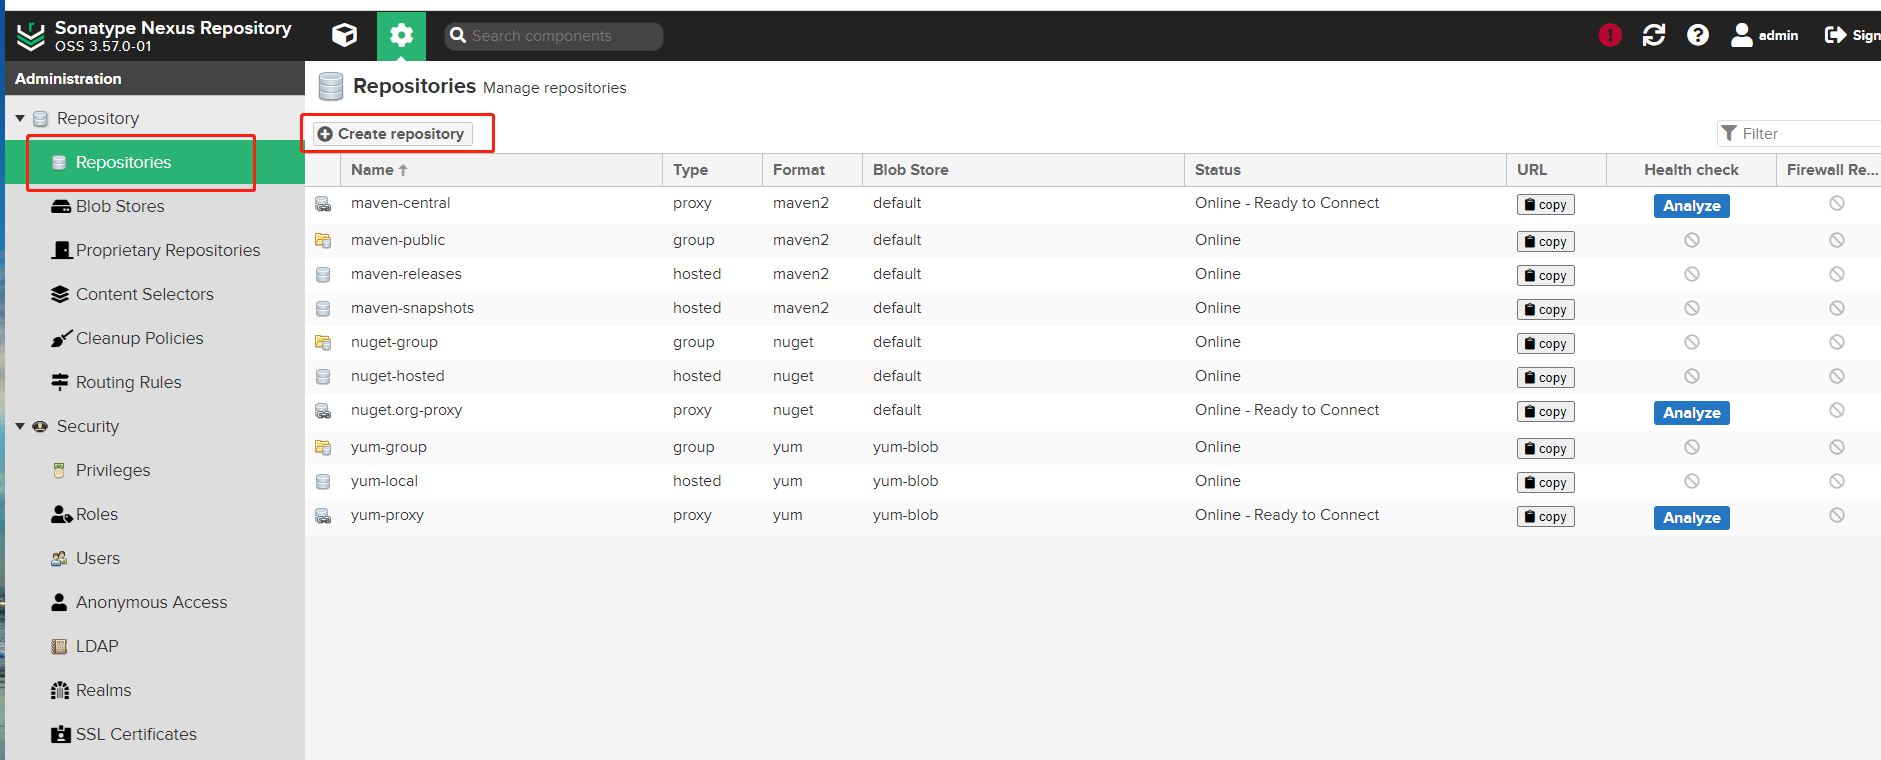Open Content Selectors in the sidebar
Screen dimensions: 1881x760
point(155,294)
